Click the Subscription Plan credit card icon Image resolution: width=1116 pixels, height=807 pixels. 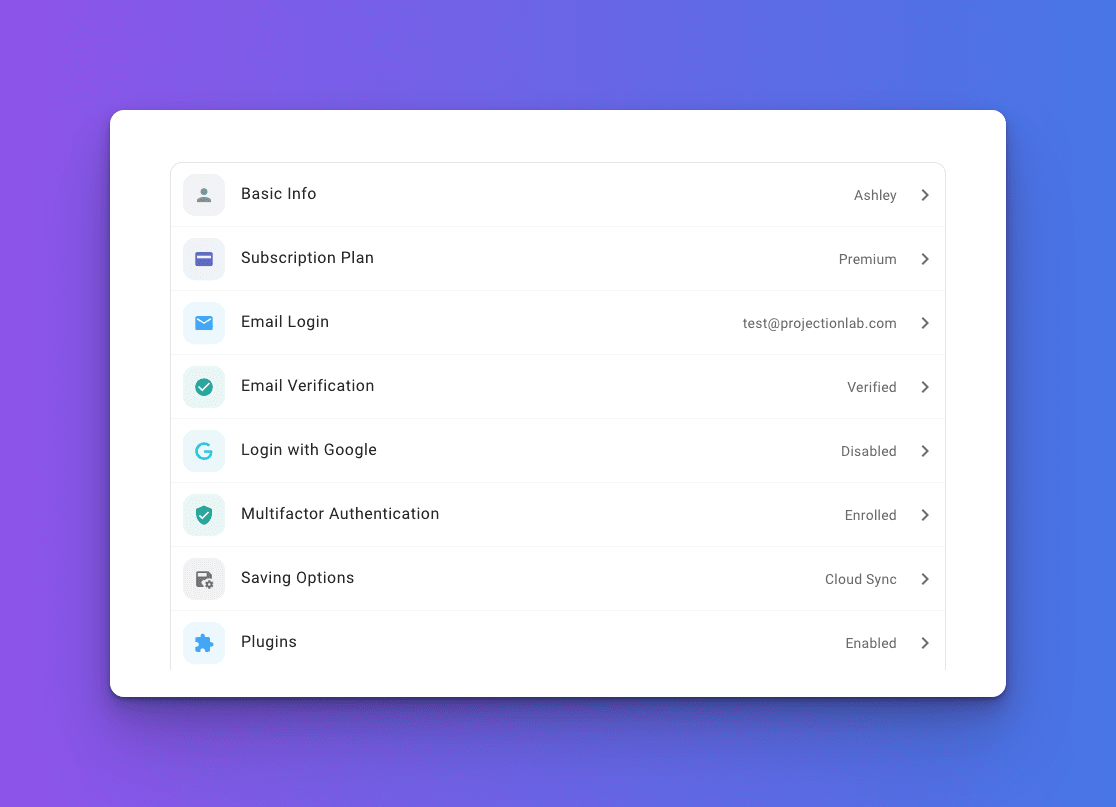pos(204,259)
